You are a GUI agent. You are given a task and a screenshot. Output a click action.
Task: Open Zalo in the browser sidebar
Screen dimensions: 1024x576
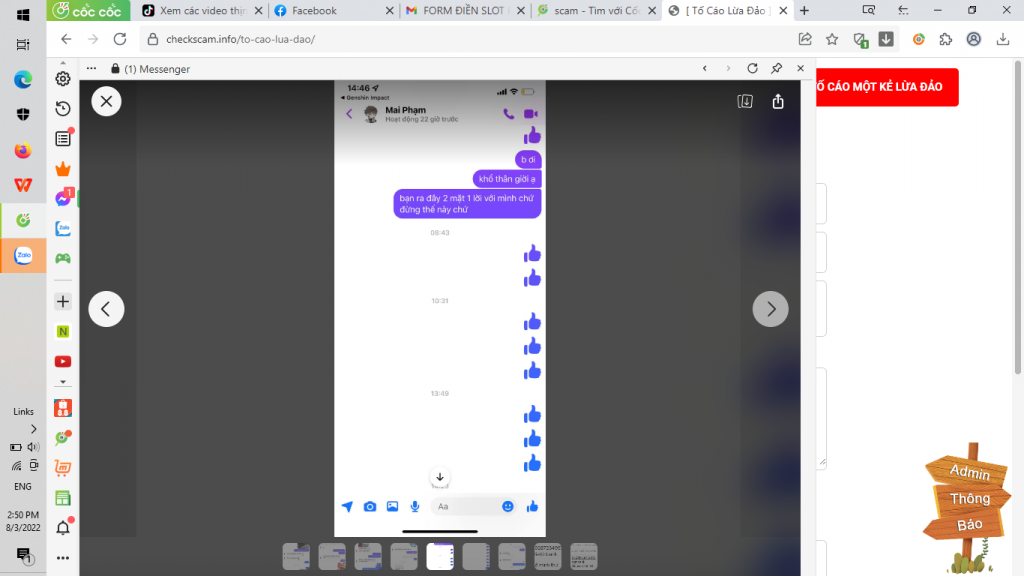pyautogui.click(x=62, y=228)
